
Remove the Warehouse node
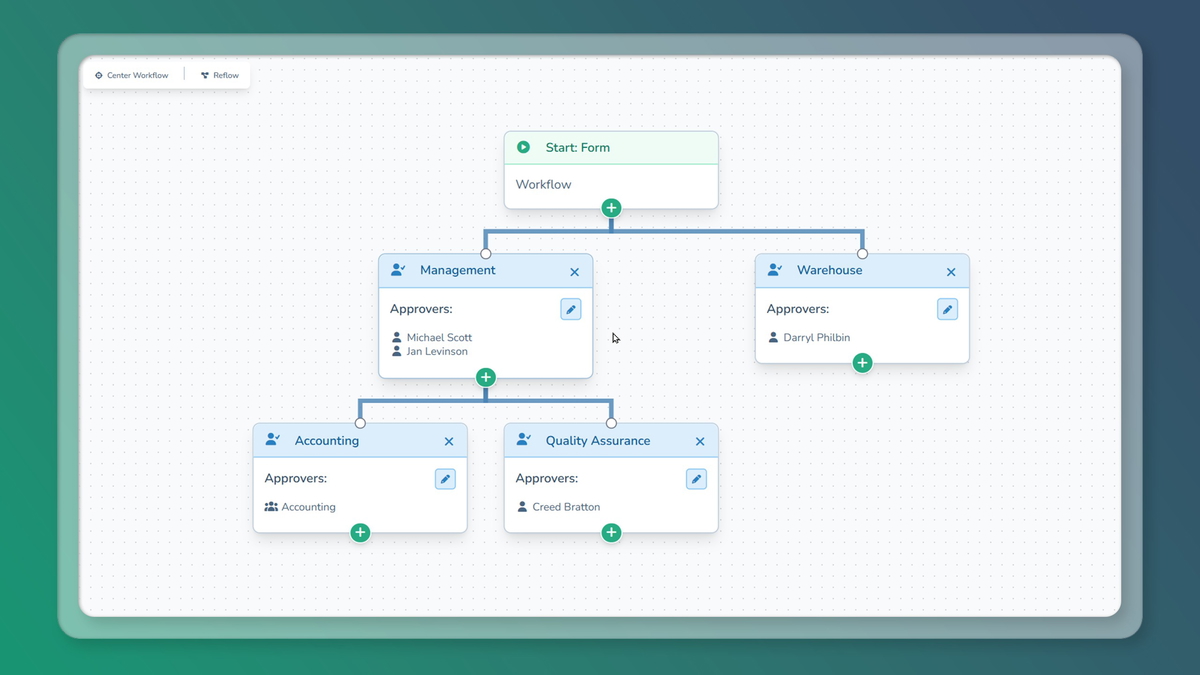coord(951,272)
